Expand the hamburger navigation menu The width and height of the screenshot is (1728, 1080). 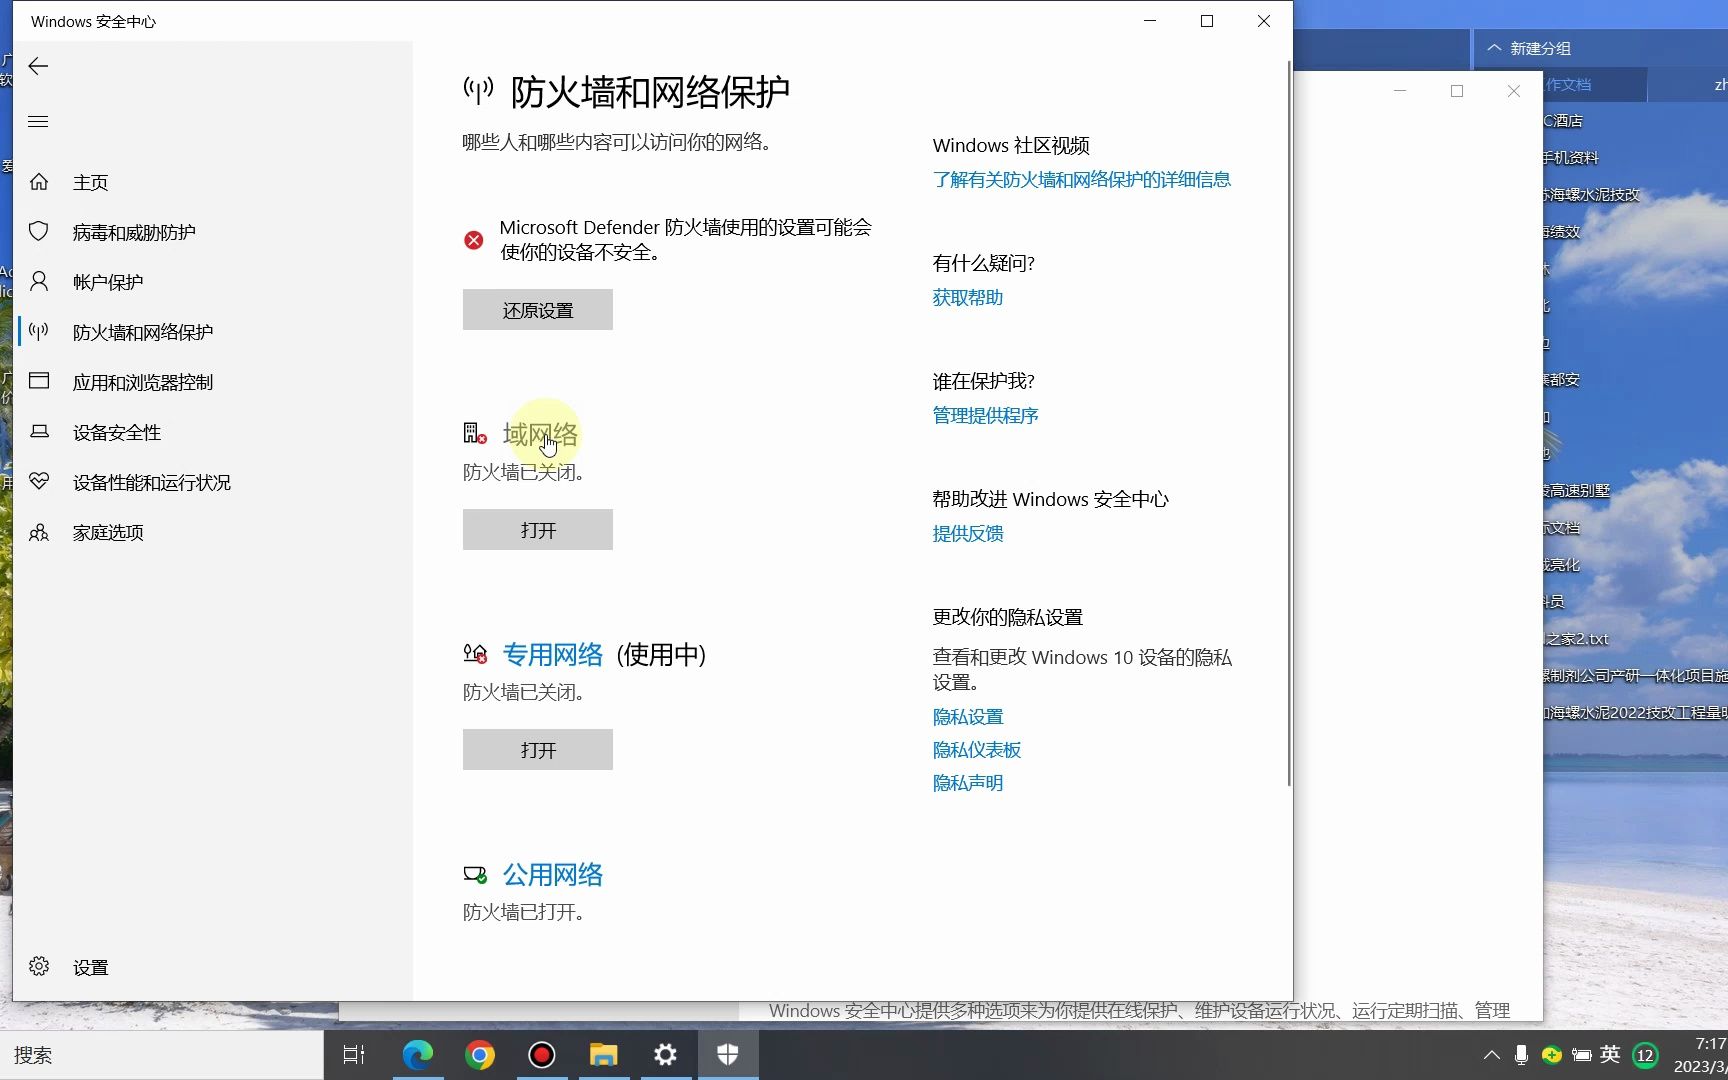[x=38, y=121]
